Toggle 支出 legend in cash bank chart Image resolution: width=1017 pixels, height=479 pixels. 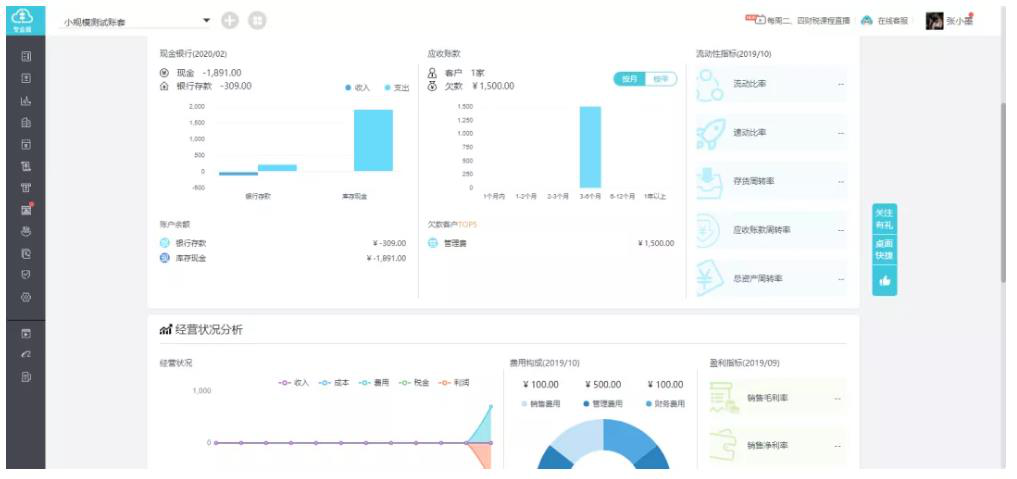point(397,88)
